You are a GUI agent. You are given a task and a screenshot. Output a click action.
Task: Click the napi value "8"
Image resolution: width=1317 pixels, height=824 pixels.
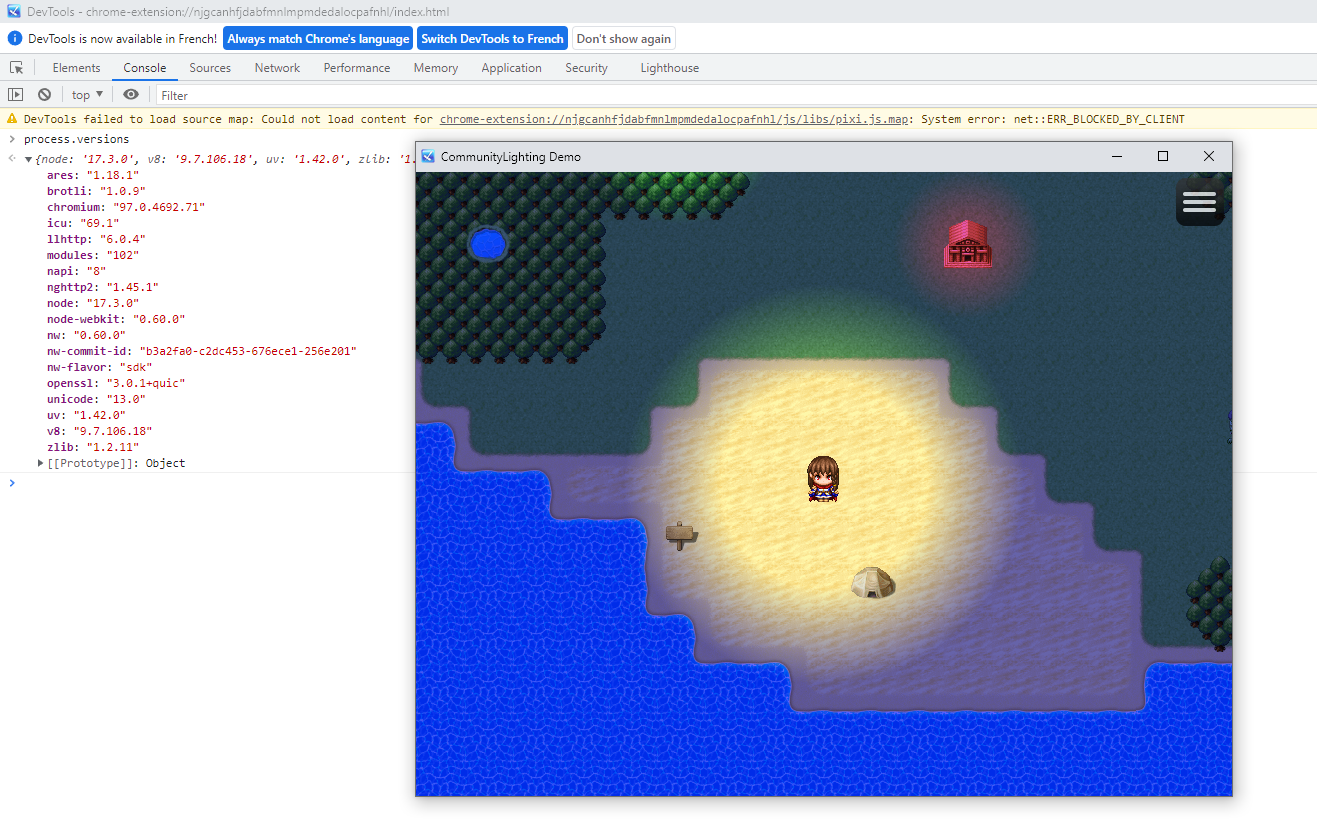[95, 271]
